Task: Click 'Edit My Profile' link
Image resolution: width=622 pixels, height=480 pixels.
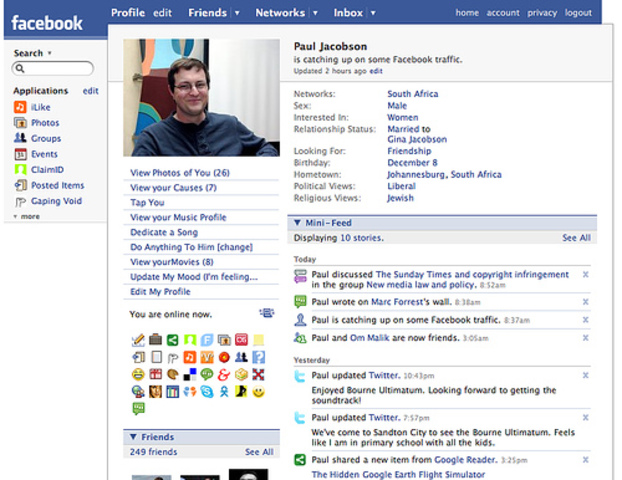Action: pyautogui.click(x=160, y=292)
